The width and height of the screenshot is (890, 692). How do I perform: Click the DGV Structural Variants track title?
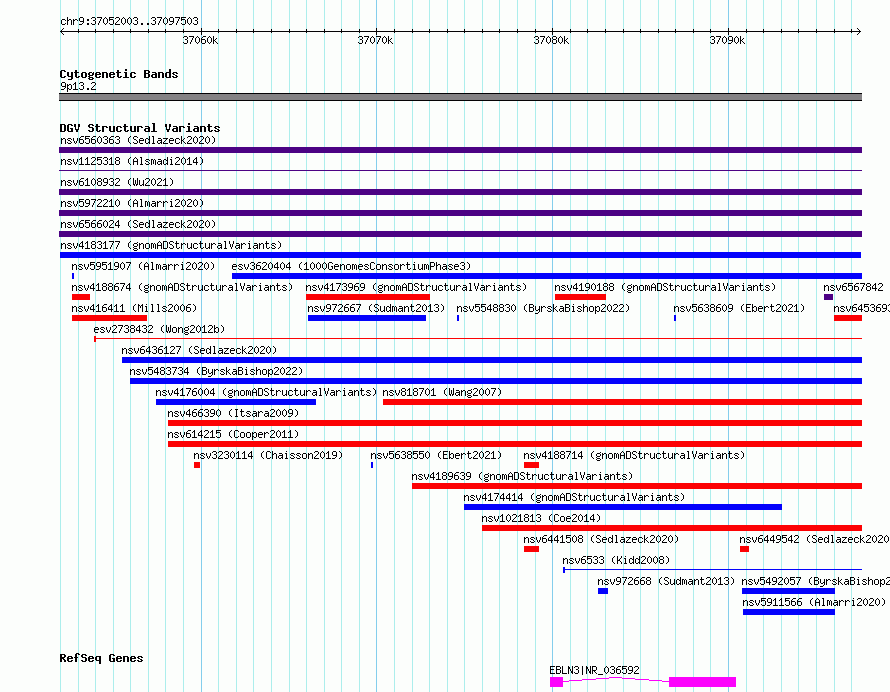[140, 128]
